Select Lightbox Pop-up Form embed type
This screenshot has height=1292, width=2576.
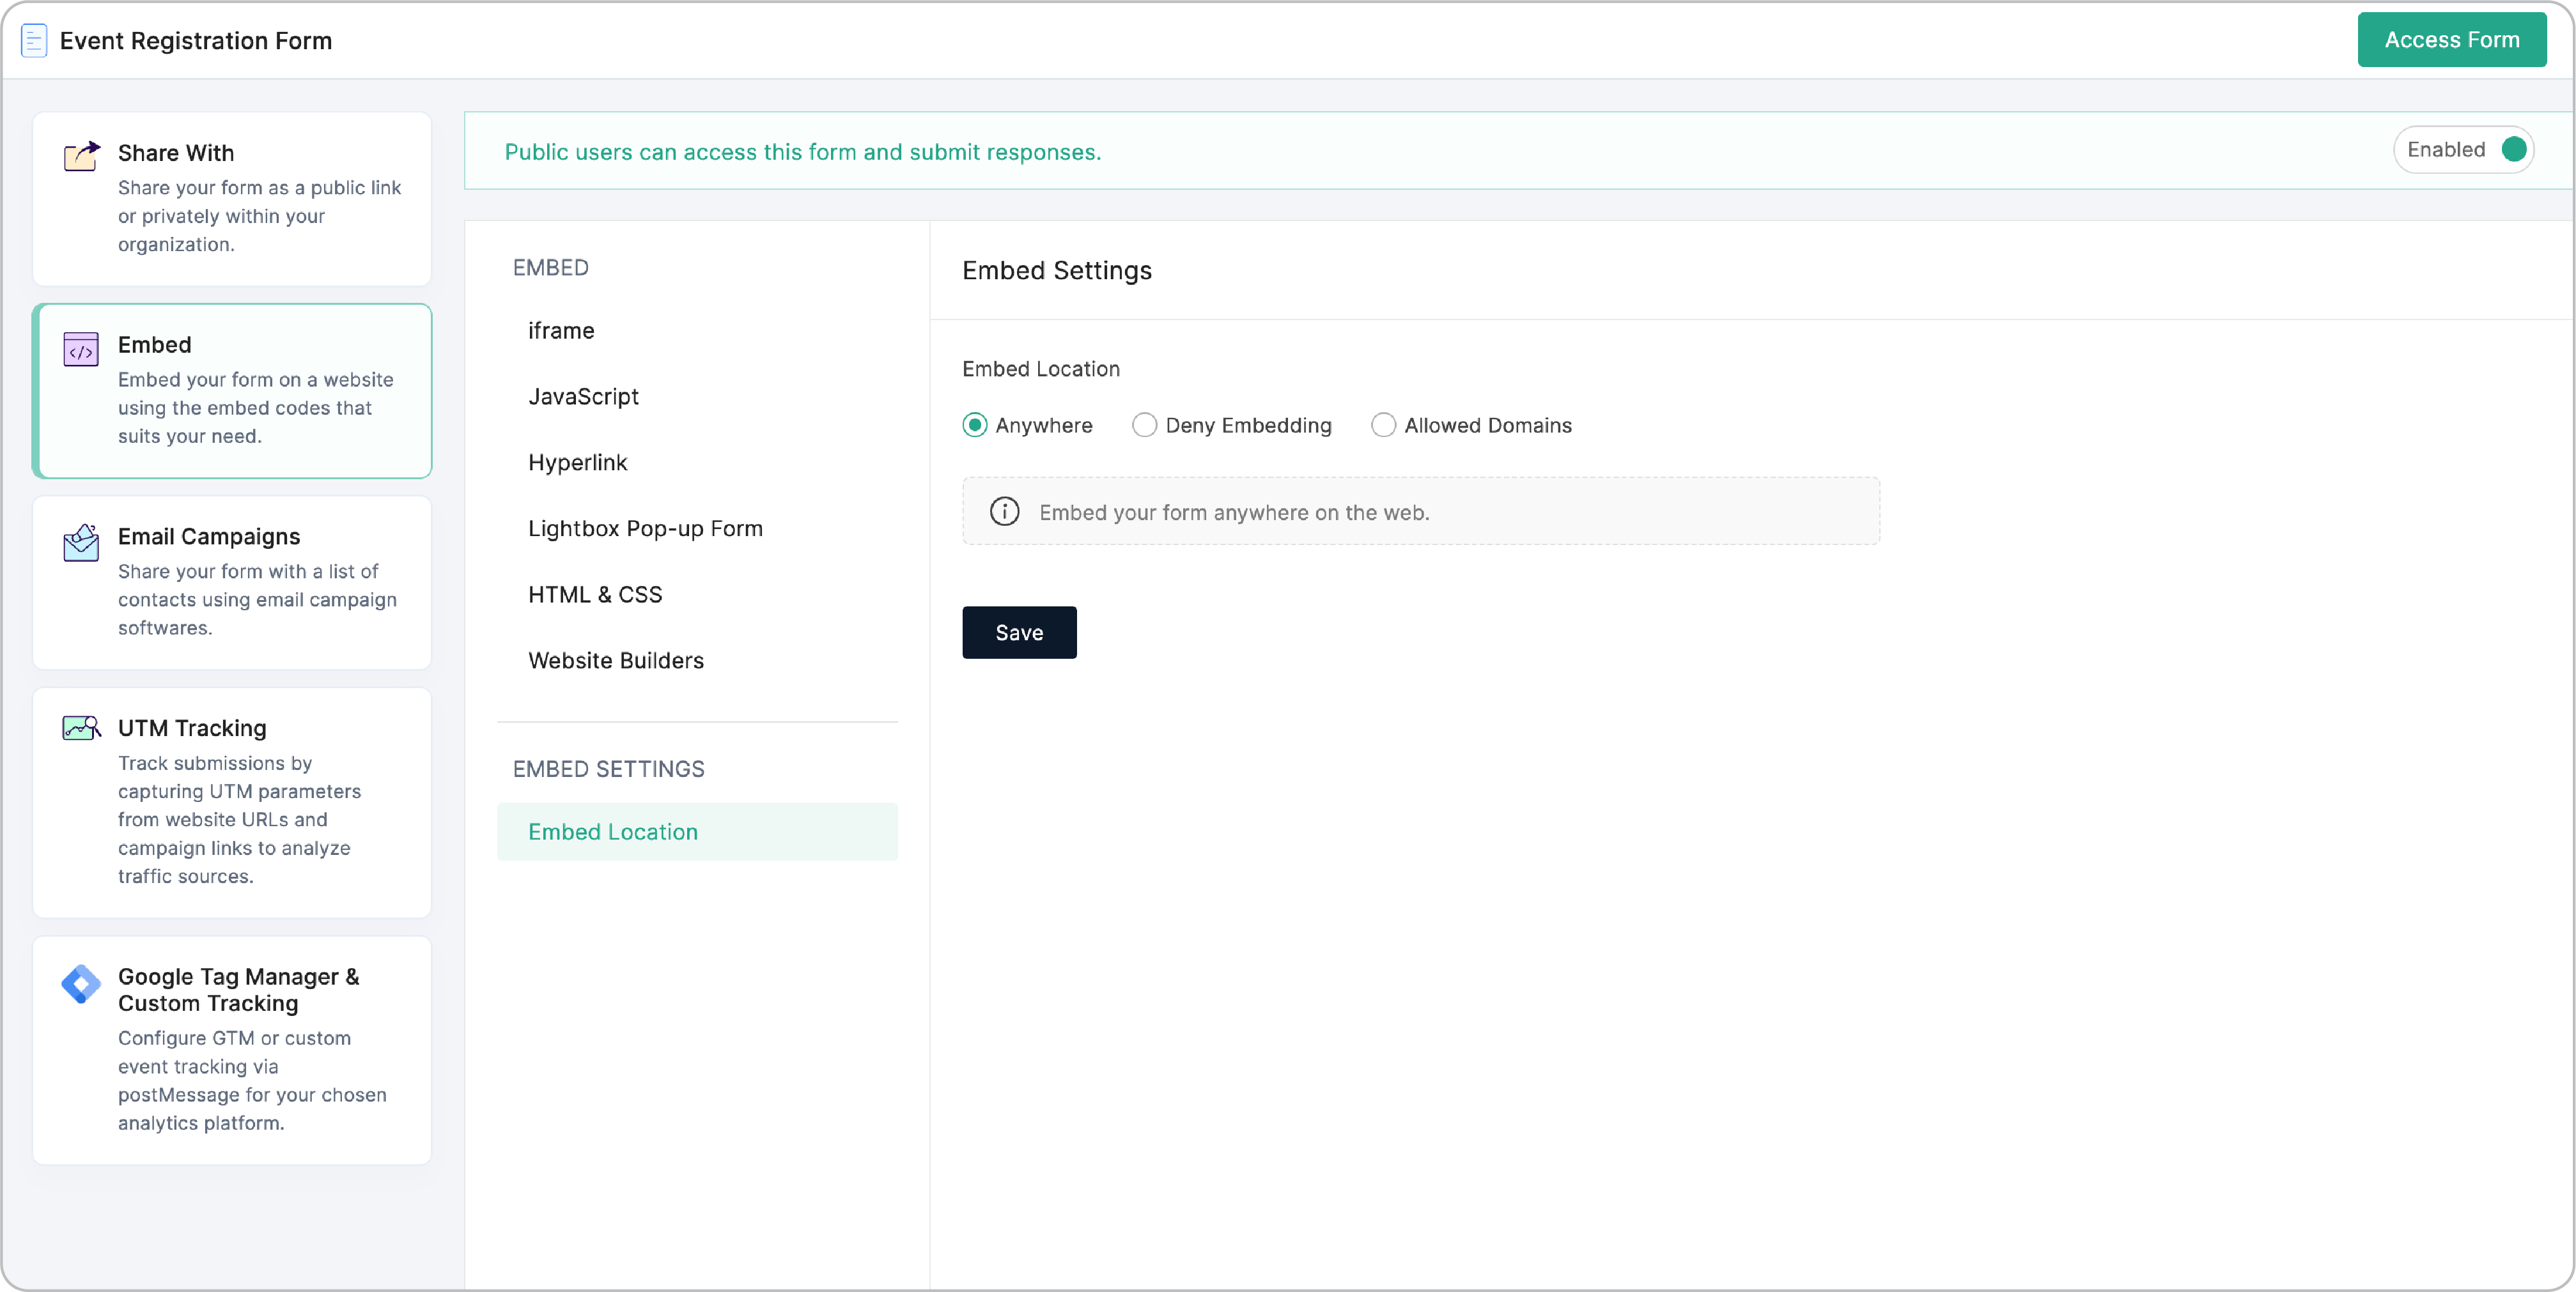(645, 529)
